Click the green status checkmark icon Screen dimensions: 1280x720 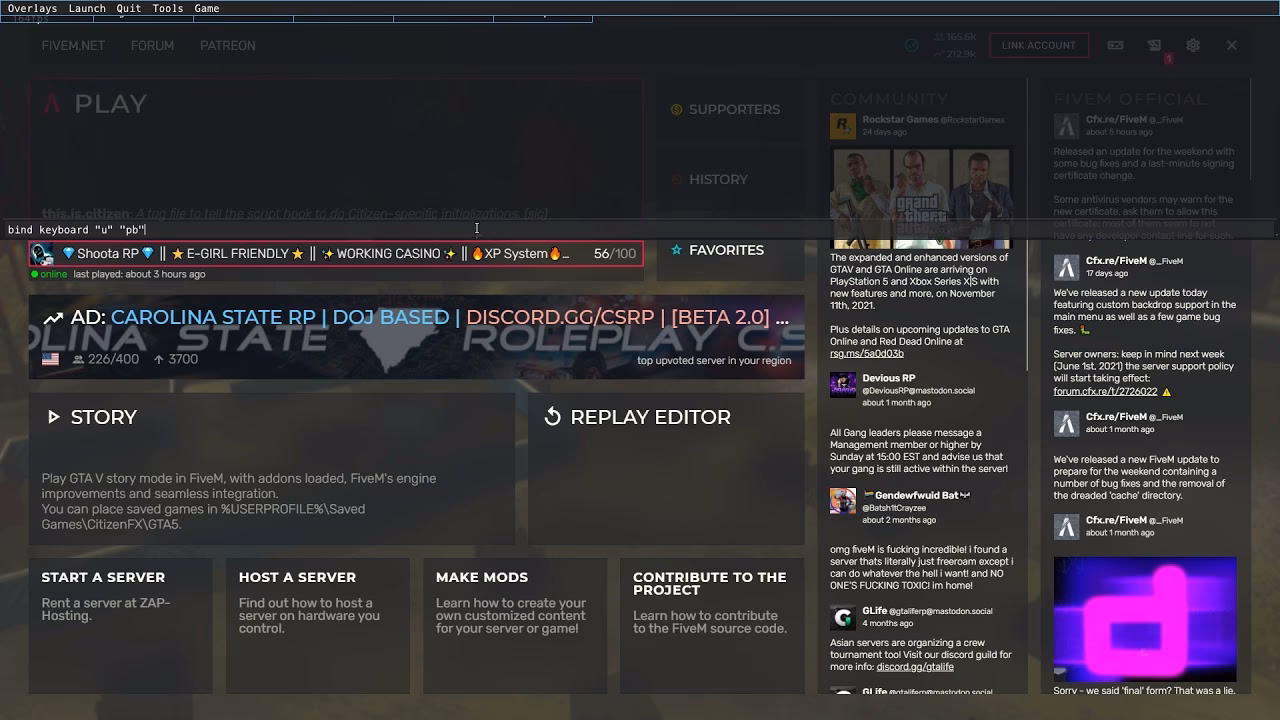click(911, 45)
